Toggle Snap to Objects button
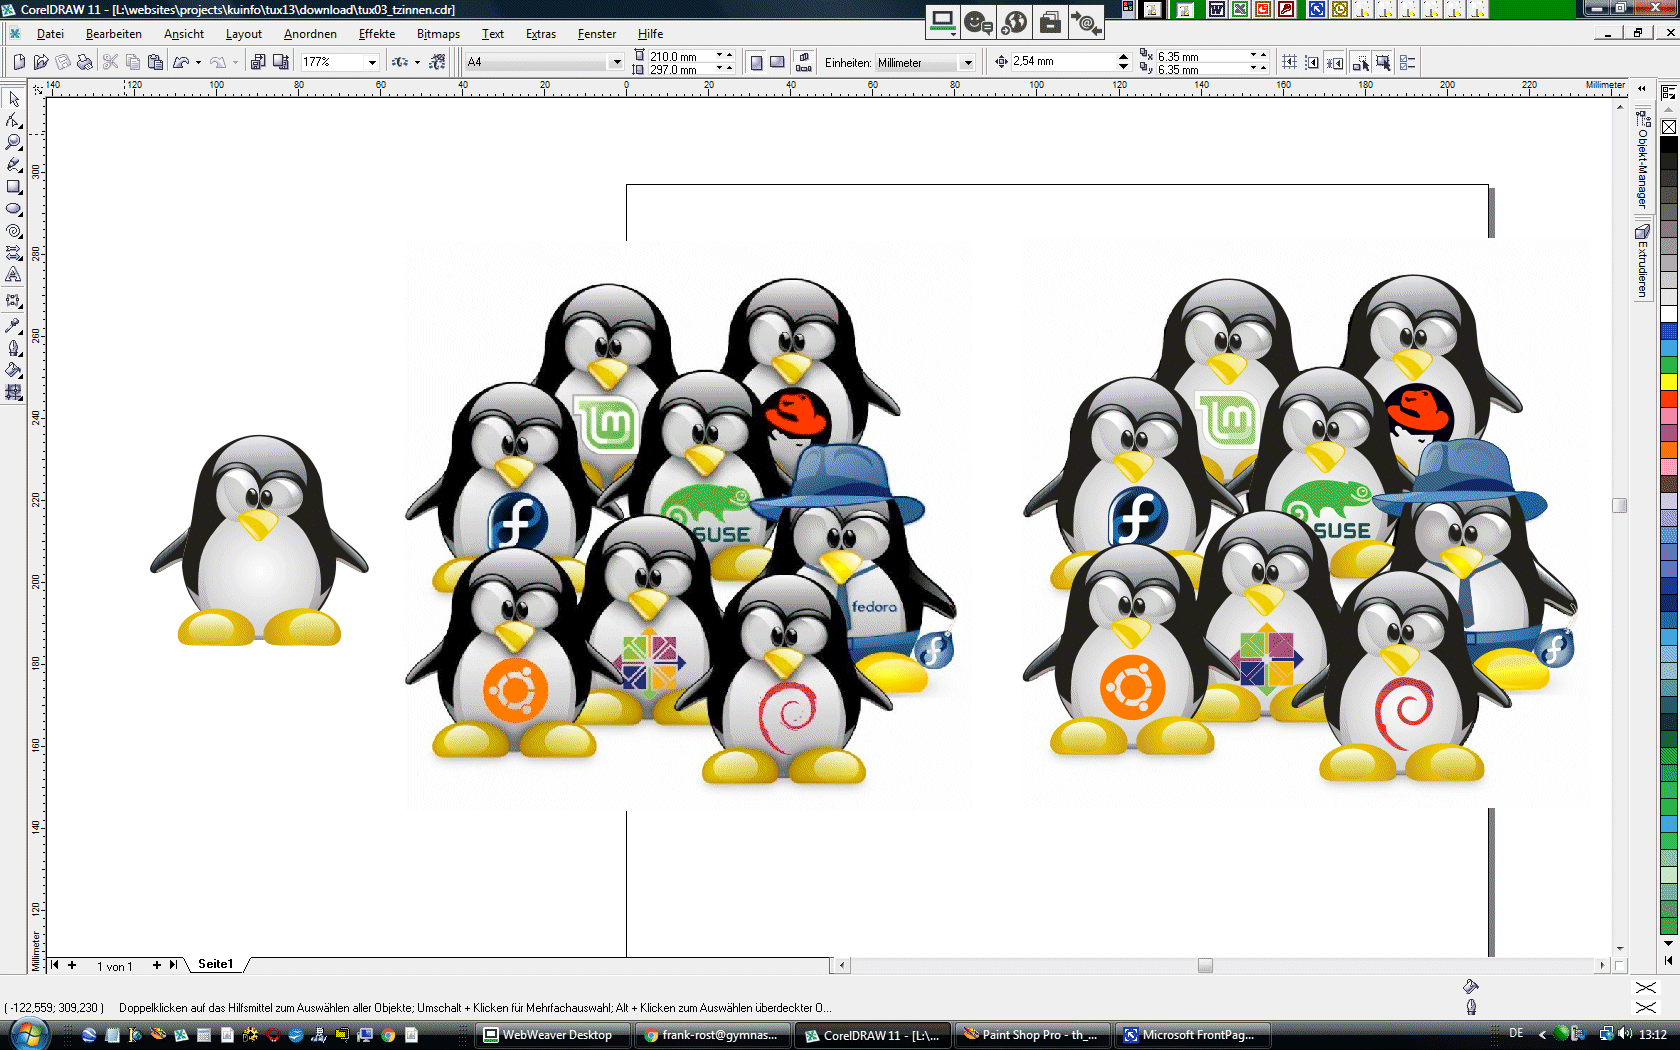 click(1335, 62)
